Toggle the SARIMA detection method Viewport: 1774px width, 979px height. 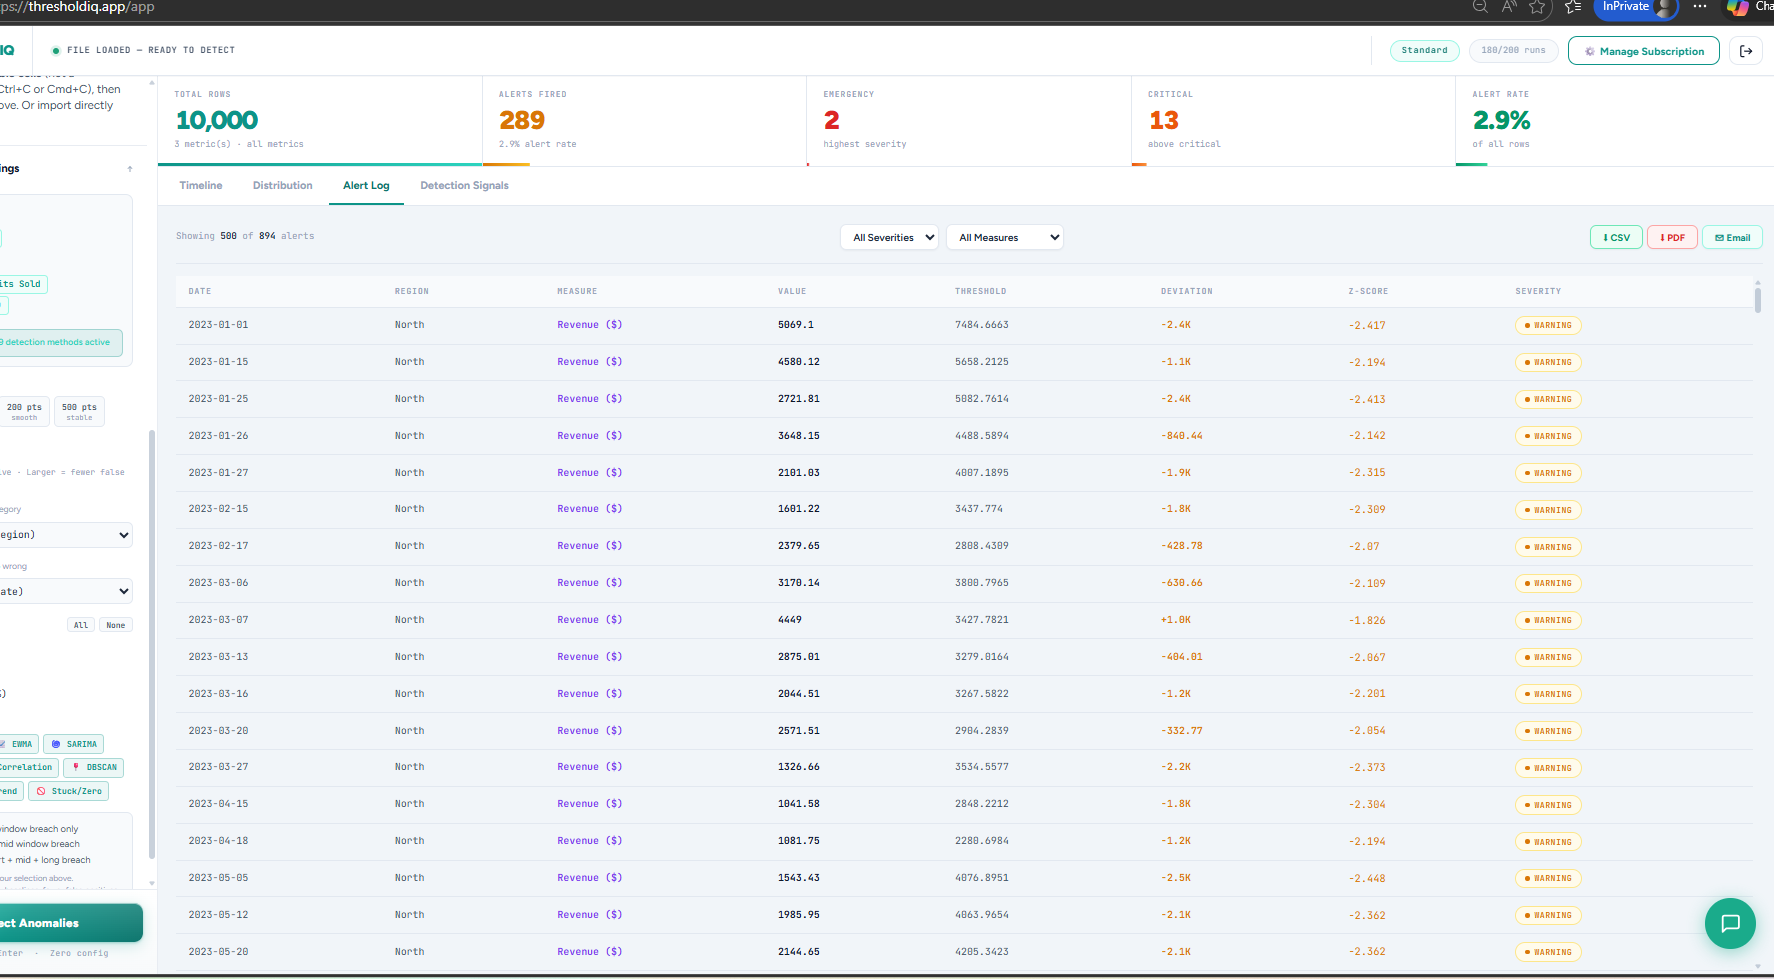click(x=73, y=743)
